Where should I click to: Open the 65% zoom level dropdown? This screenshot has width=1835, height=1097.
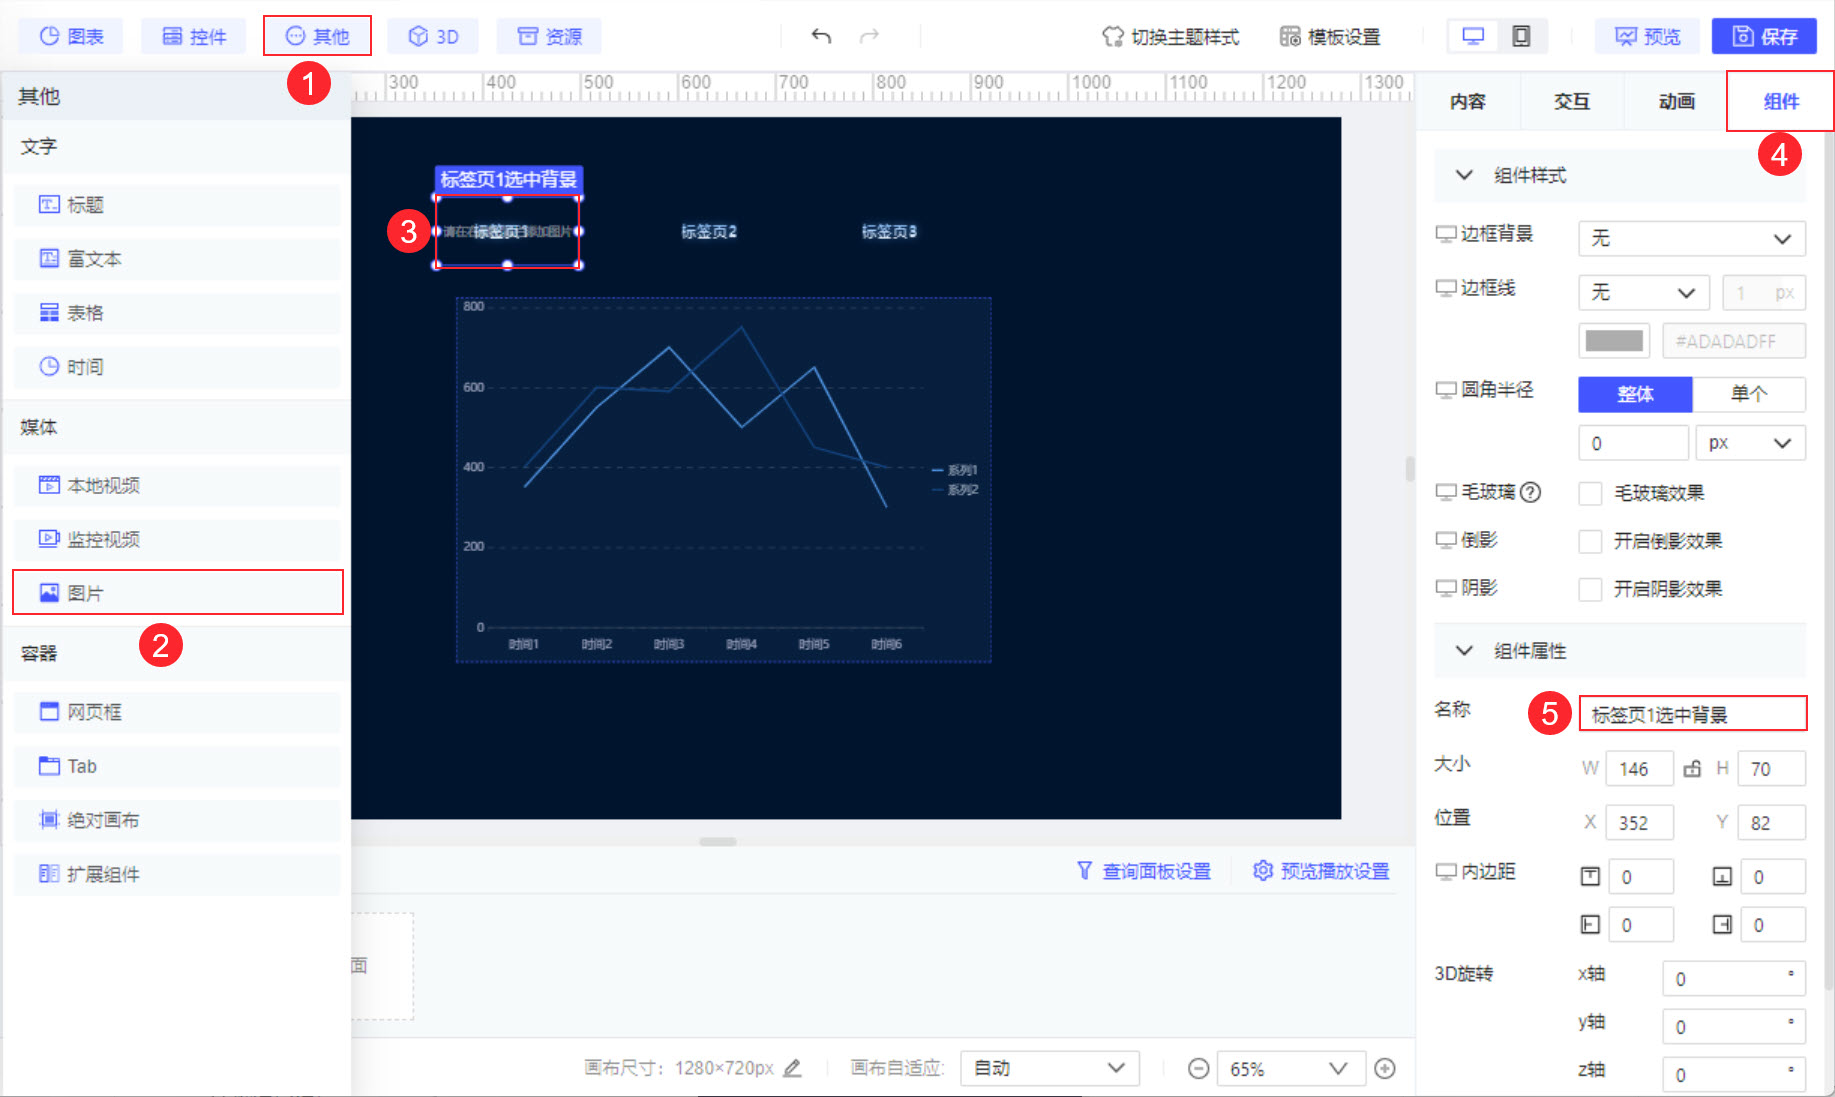coord(1290,1069)
